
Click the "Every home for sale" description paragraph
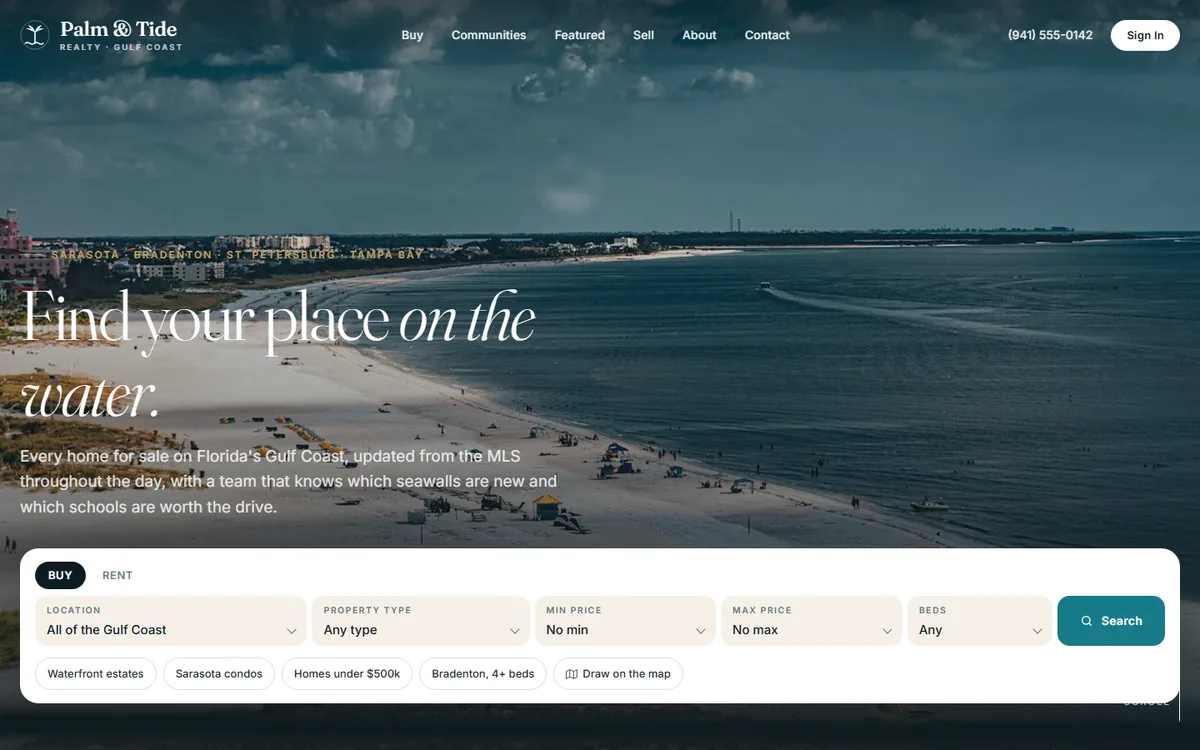(289, 481)
